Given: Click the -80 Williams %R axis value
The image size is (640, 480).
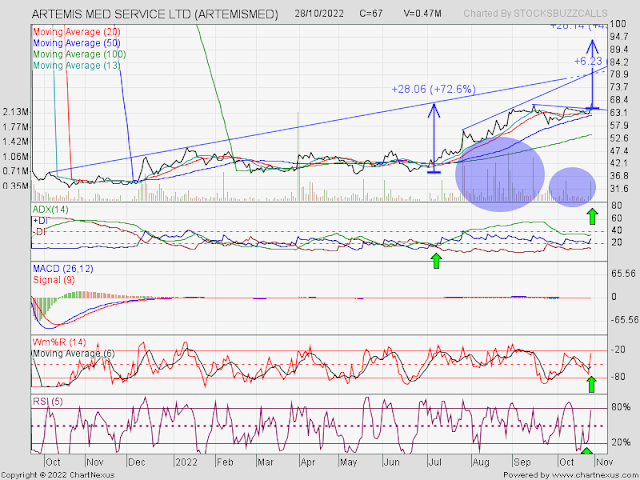Looking at the screenshot, I should pos(619,376).
